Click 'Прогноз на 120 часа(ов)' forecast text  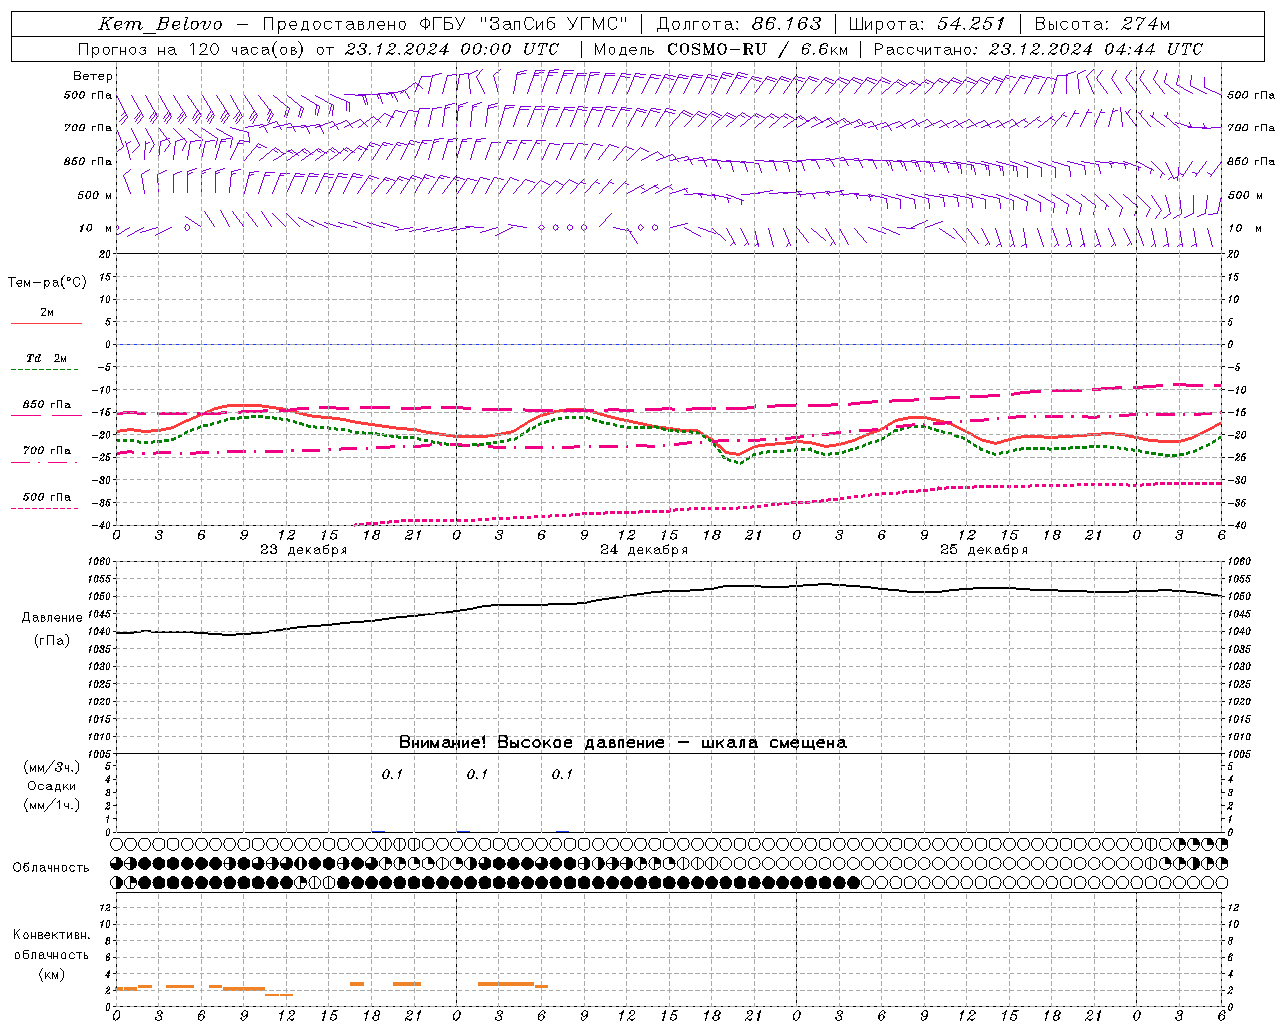pos(193,49)
